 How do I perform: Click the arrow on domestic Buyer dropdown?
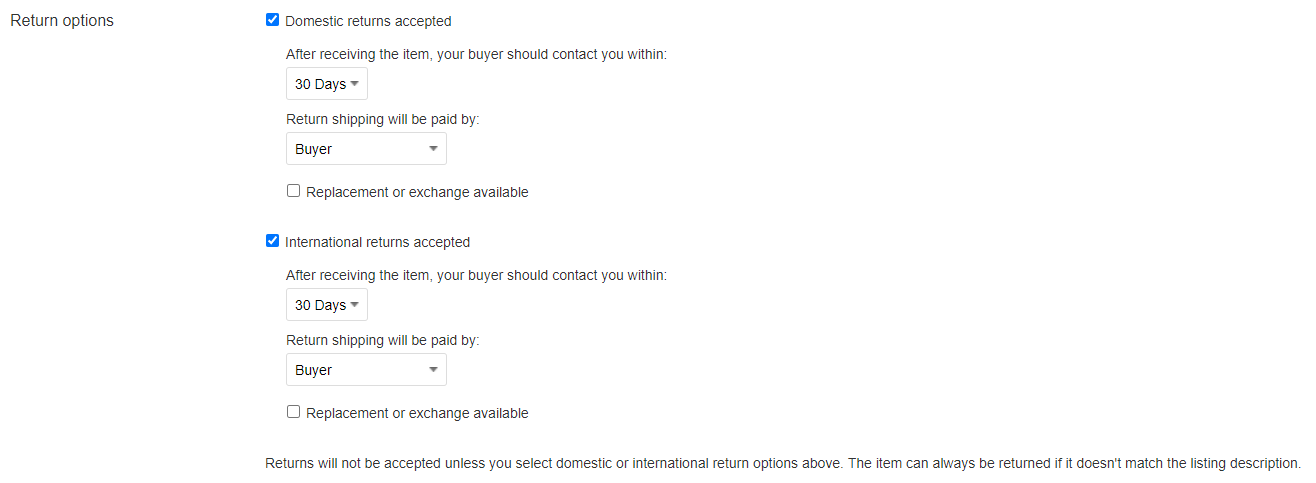[433, 149]
